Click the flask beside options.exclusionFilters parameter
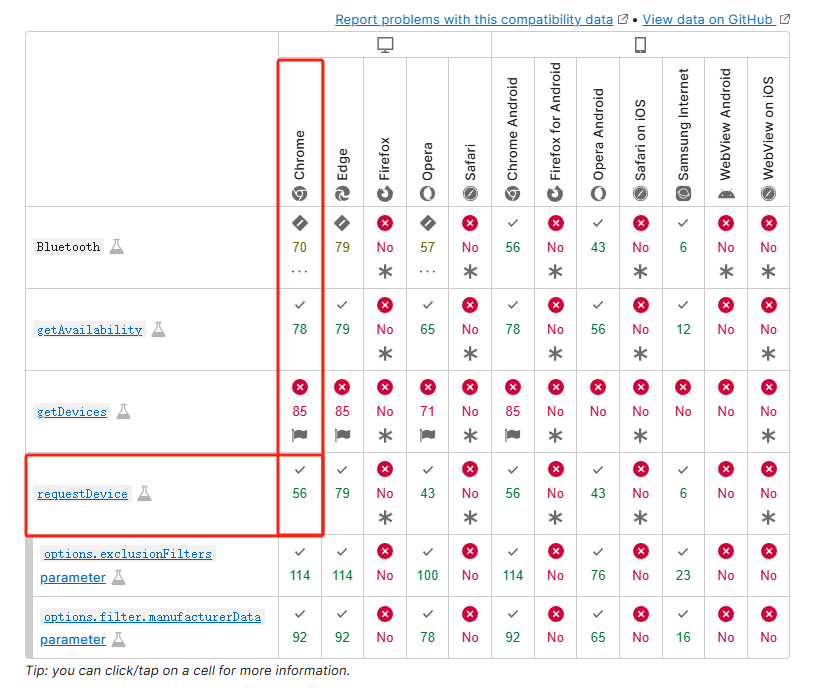 tap(119, 578)
